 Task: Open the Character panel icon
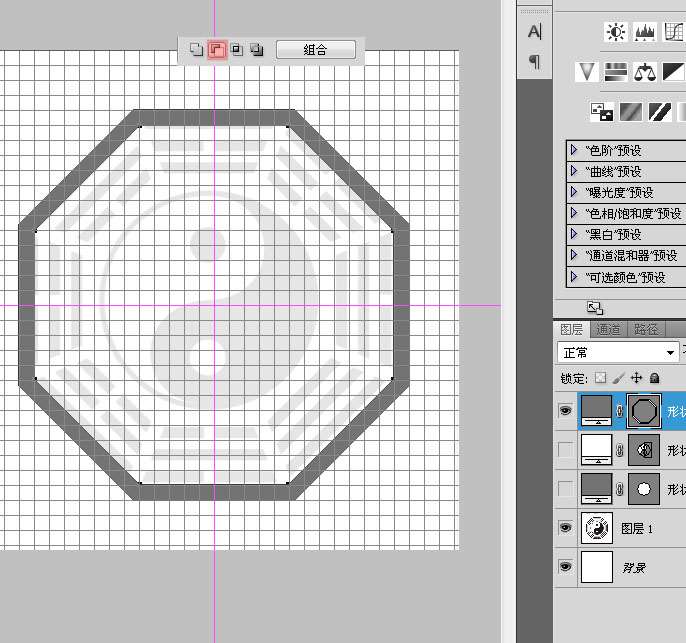[x=535, y=32]
